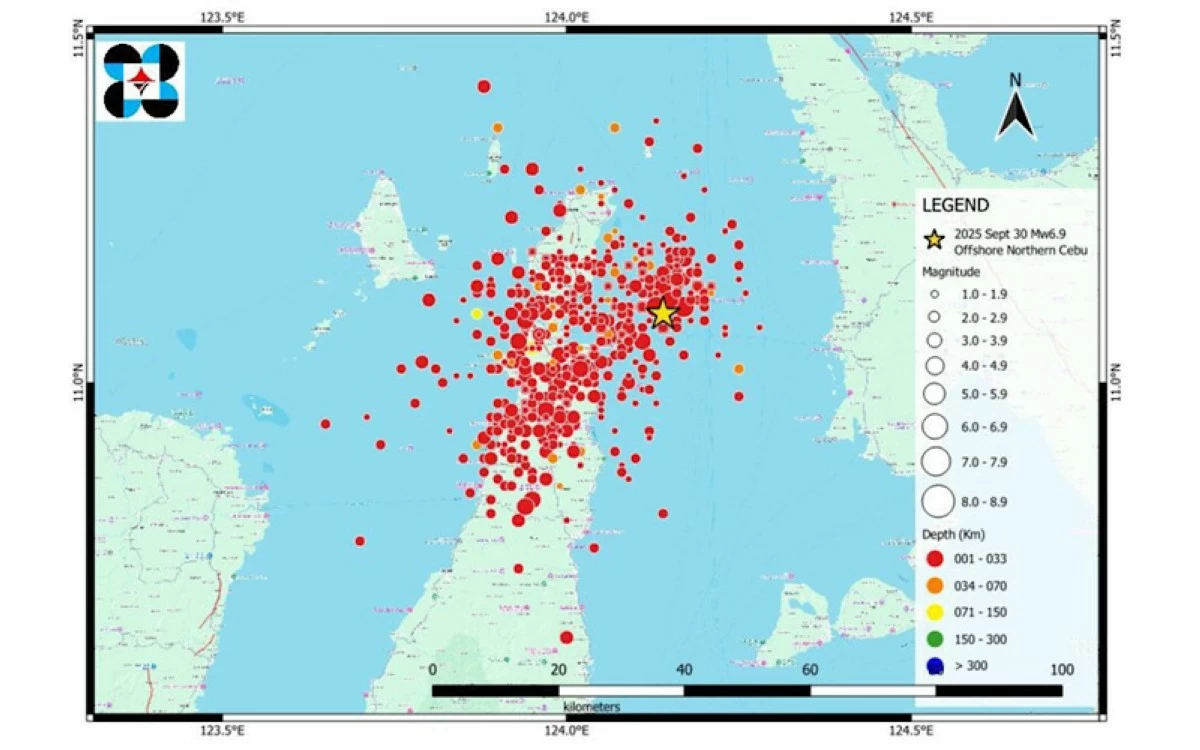Click the 100 mark on the scale bar
The image size is (1200, 750).
(x=1061, y=670)
